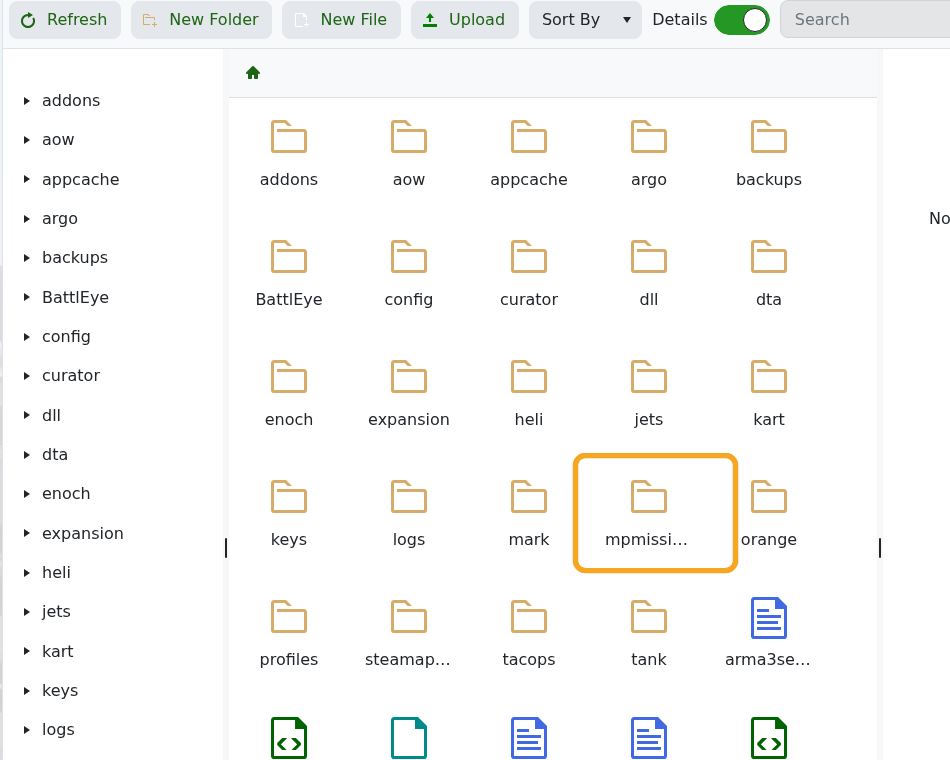Open the heli folder icon in grid
The height and width of the screenshot is (760, 950).
point(529,376)
